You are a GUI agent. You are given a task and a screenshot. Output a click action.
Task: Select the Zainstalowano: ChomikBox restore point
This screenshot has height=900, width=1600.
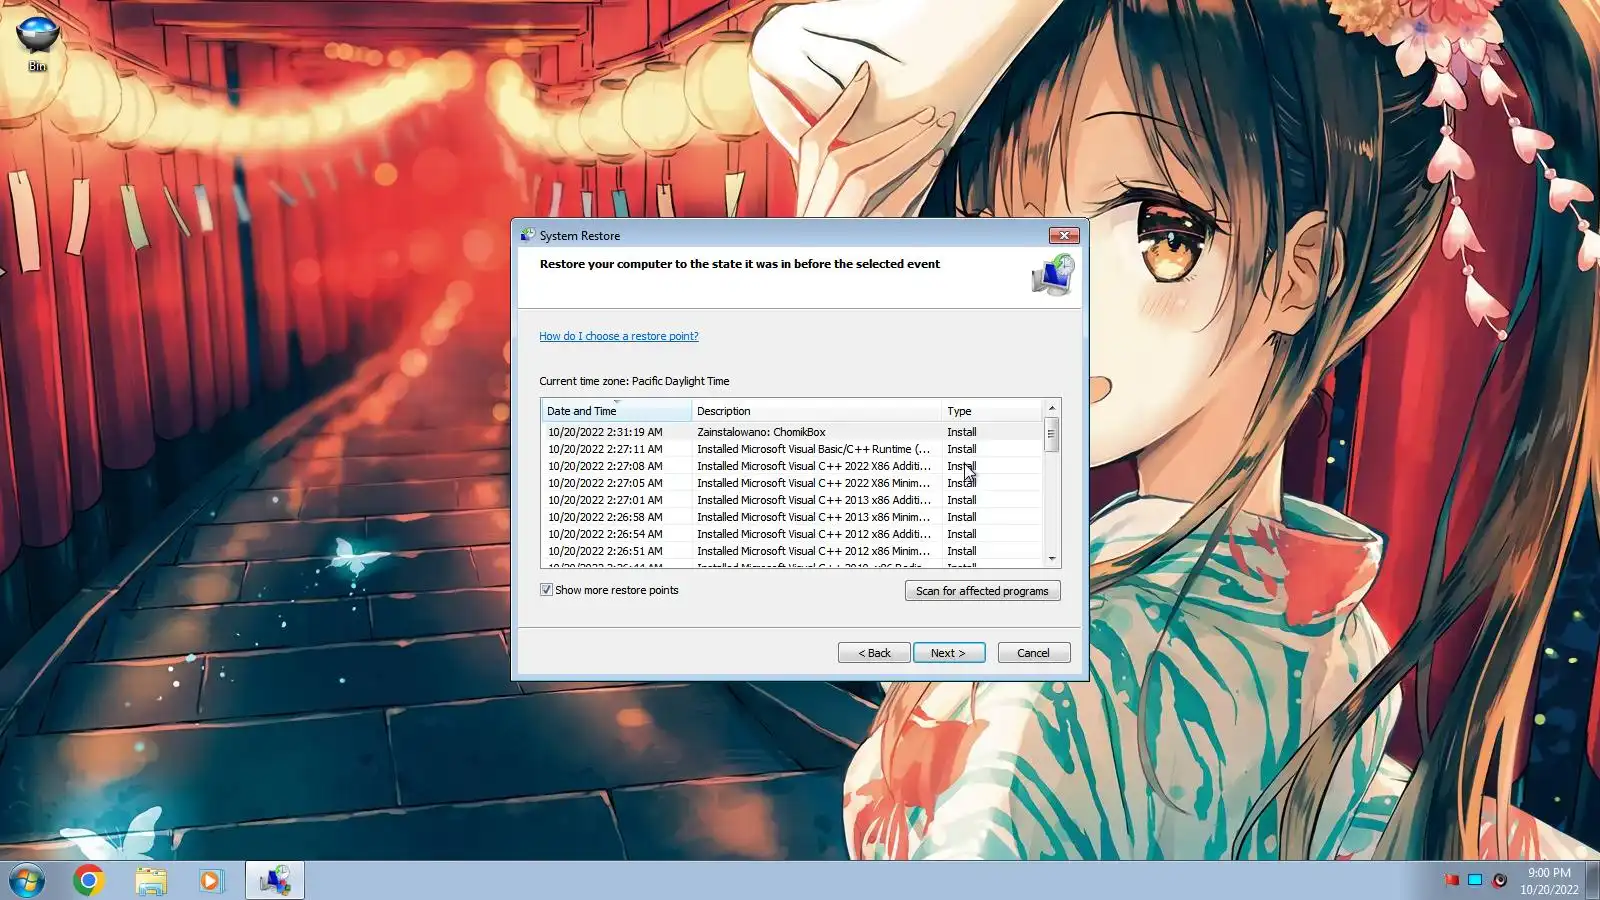(791, 432)
